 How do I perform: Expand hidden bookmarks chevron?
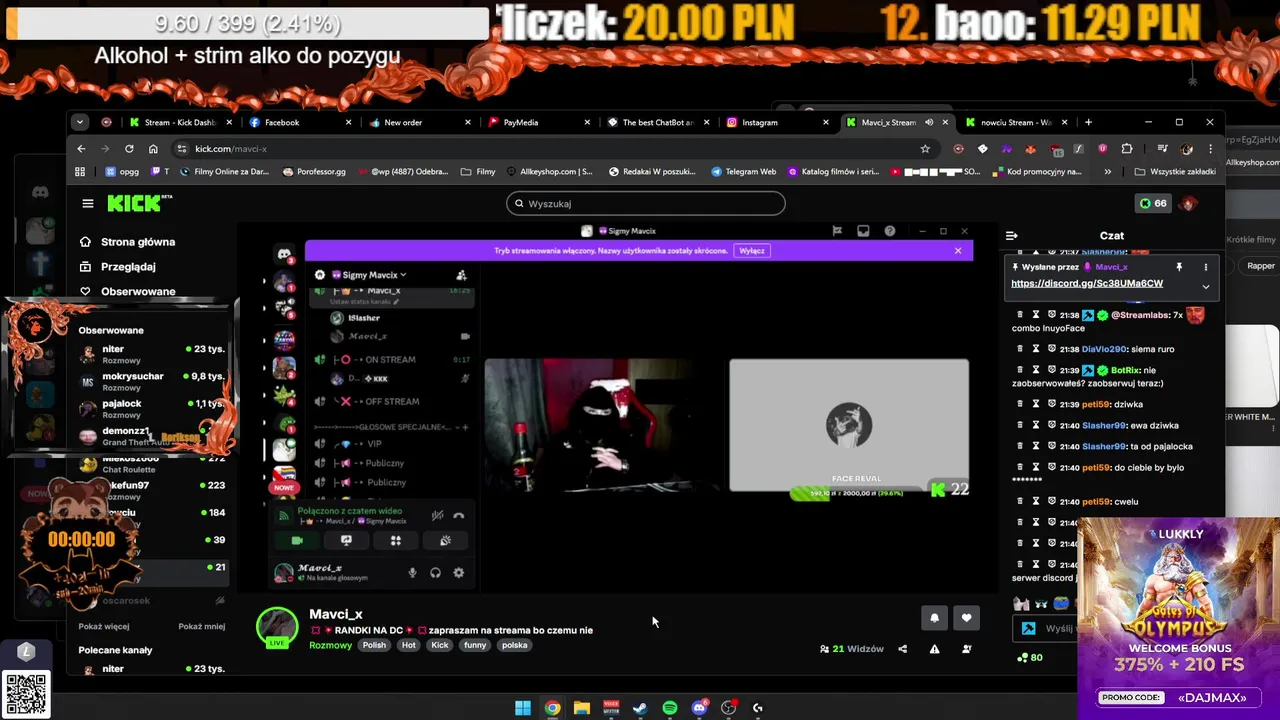point(1107,172)
